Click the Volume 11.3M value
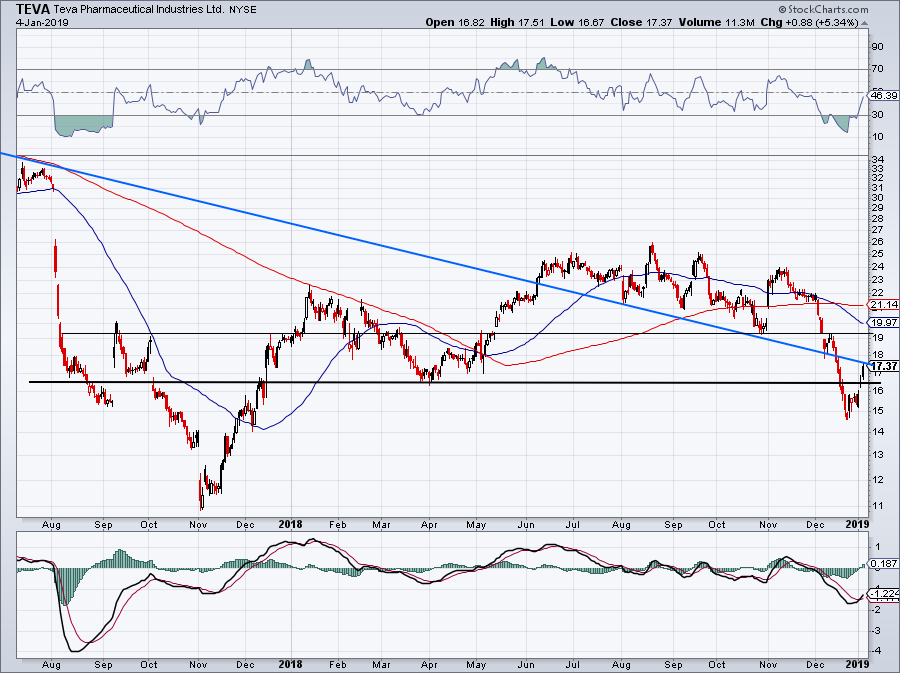900x673 pixels. [x=716, y=22]
